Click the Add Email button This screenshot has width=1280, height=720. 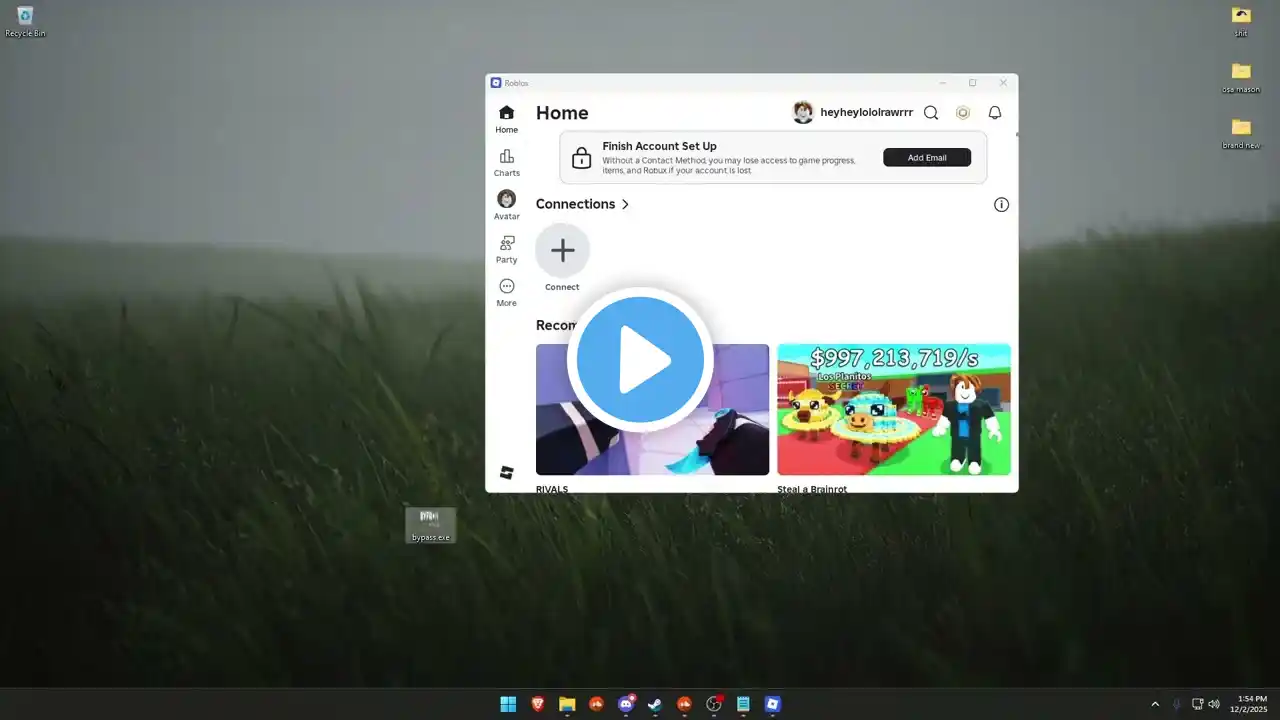(x=927, y=157)
